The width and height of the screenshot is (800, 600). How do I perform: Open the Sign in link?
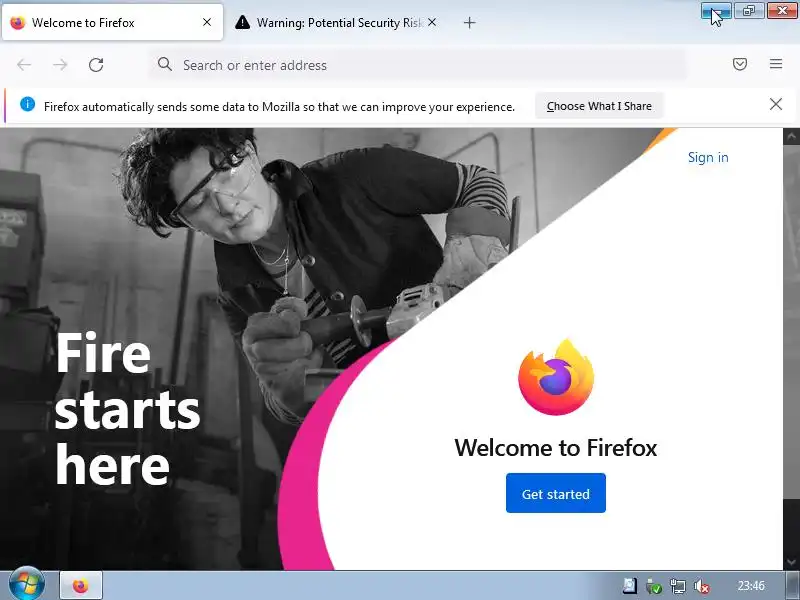708,157
